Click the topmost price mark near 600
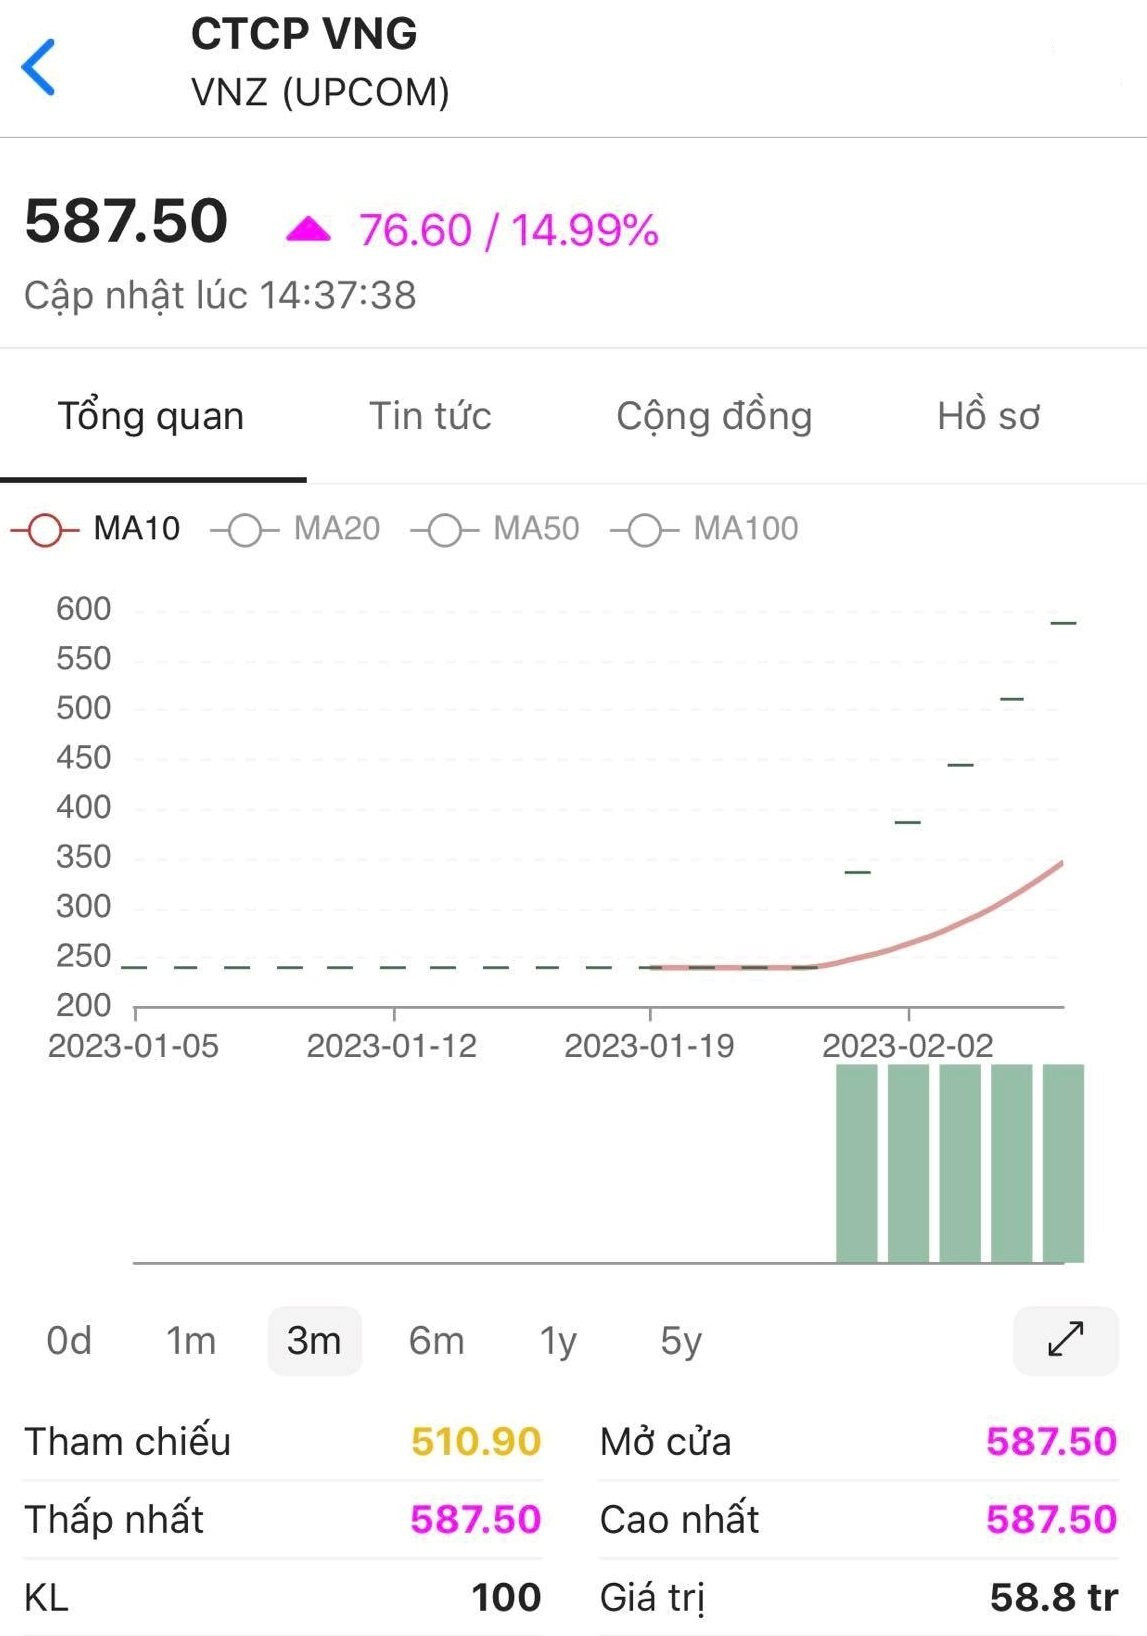The height and width of the screenshot is (1636, 1147). point(1063,623)
